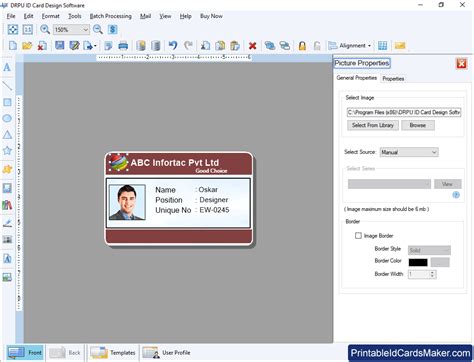Select the yellow symbol shape tool
Image resolution: width=474 pixels, height=362 pixels.
(x=7, y=169)
